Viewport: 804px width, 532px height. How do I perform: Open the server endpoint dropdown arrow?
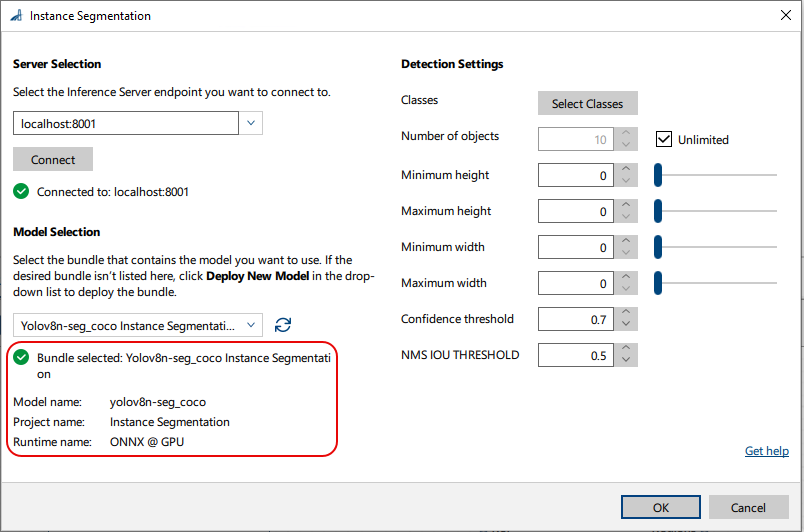coord(251,123)
